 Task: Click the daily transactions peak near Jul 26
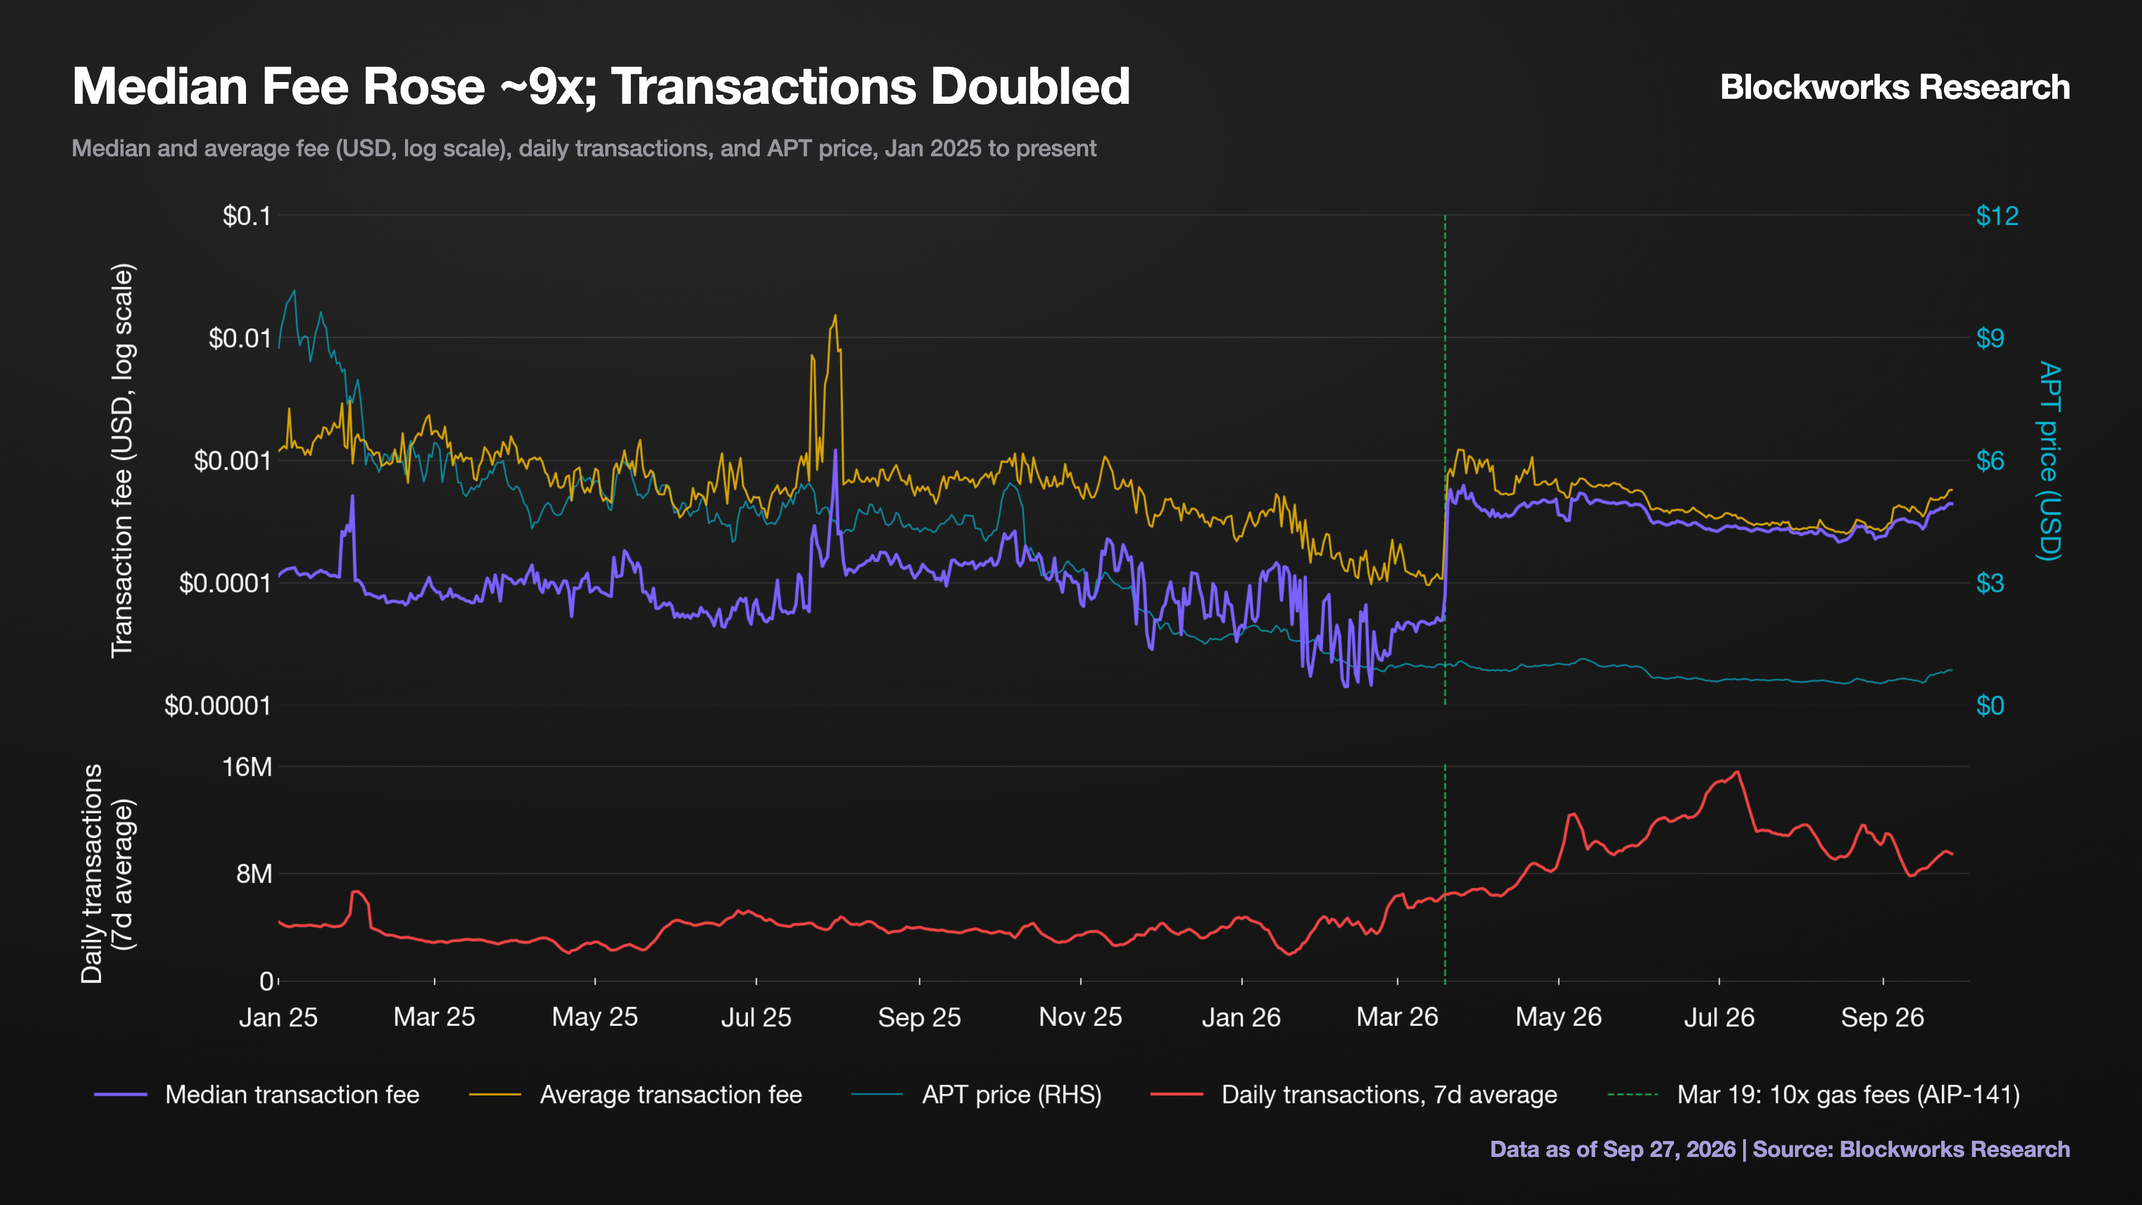pyautogui.click(x=1738, y=772)
